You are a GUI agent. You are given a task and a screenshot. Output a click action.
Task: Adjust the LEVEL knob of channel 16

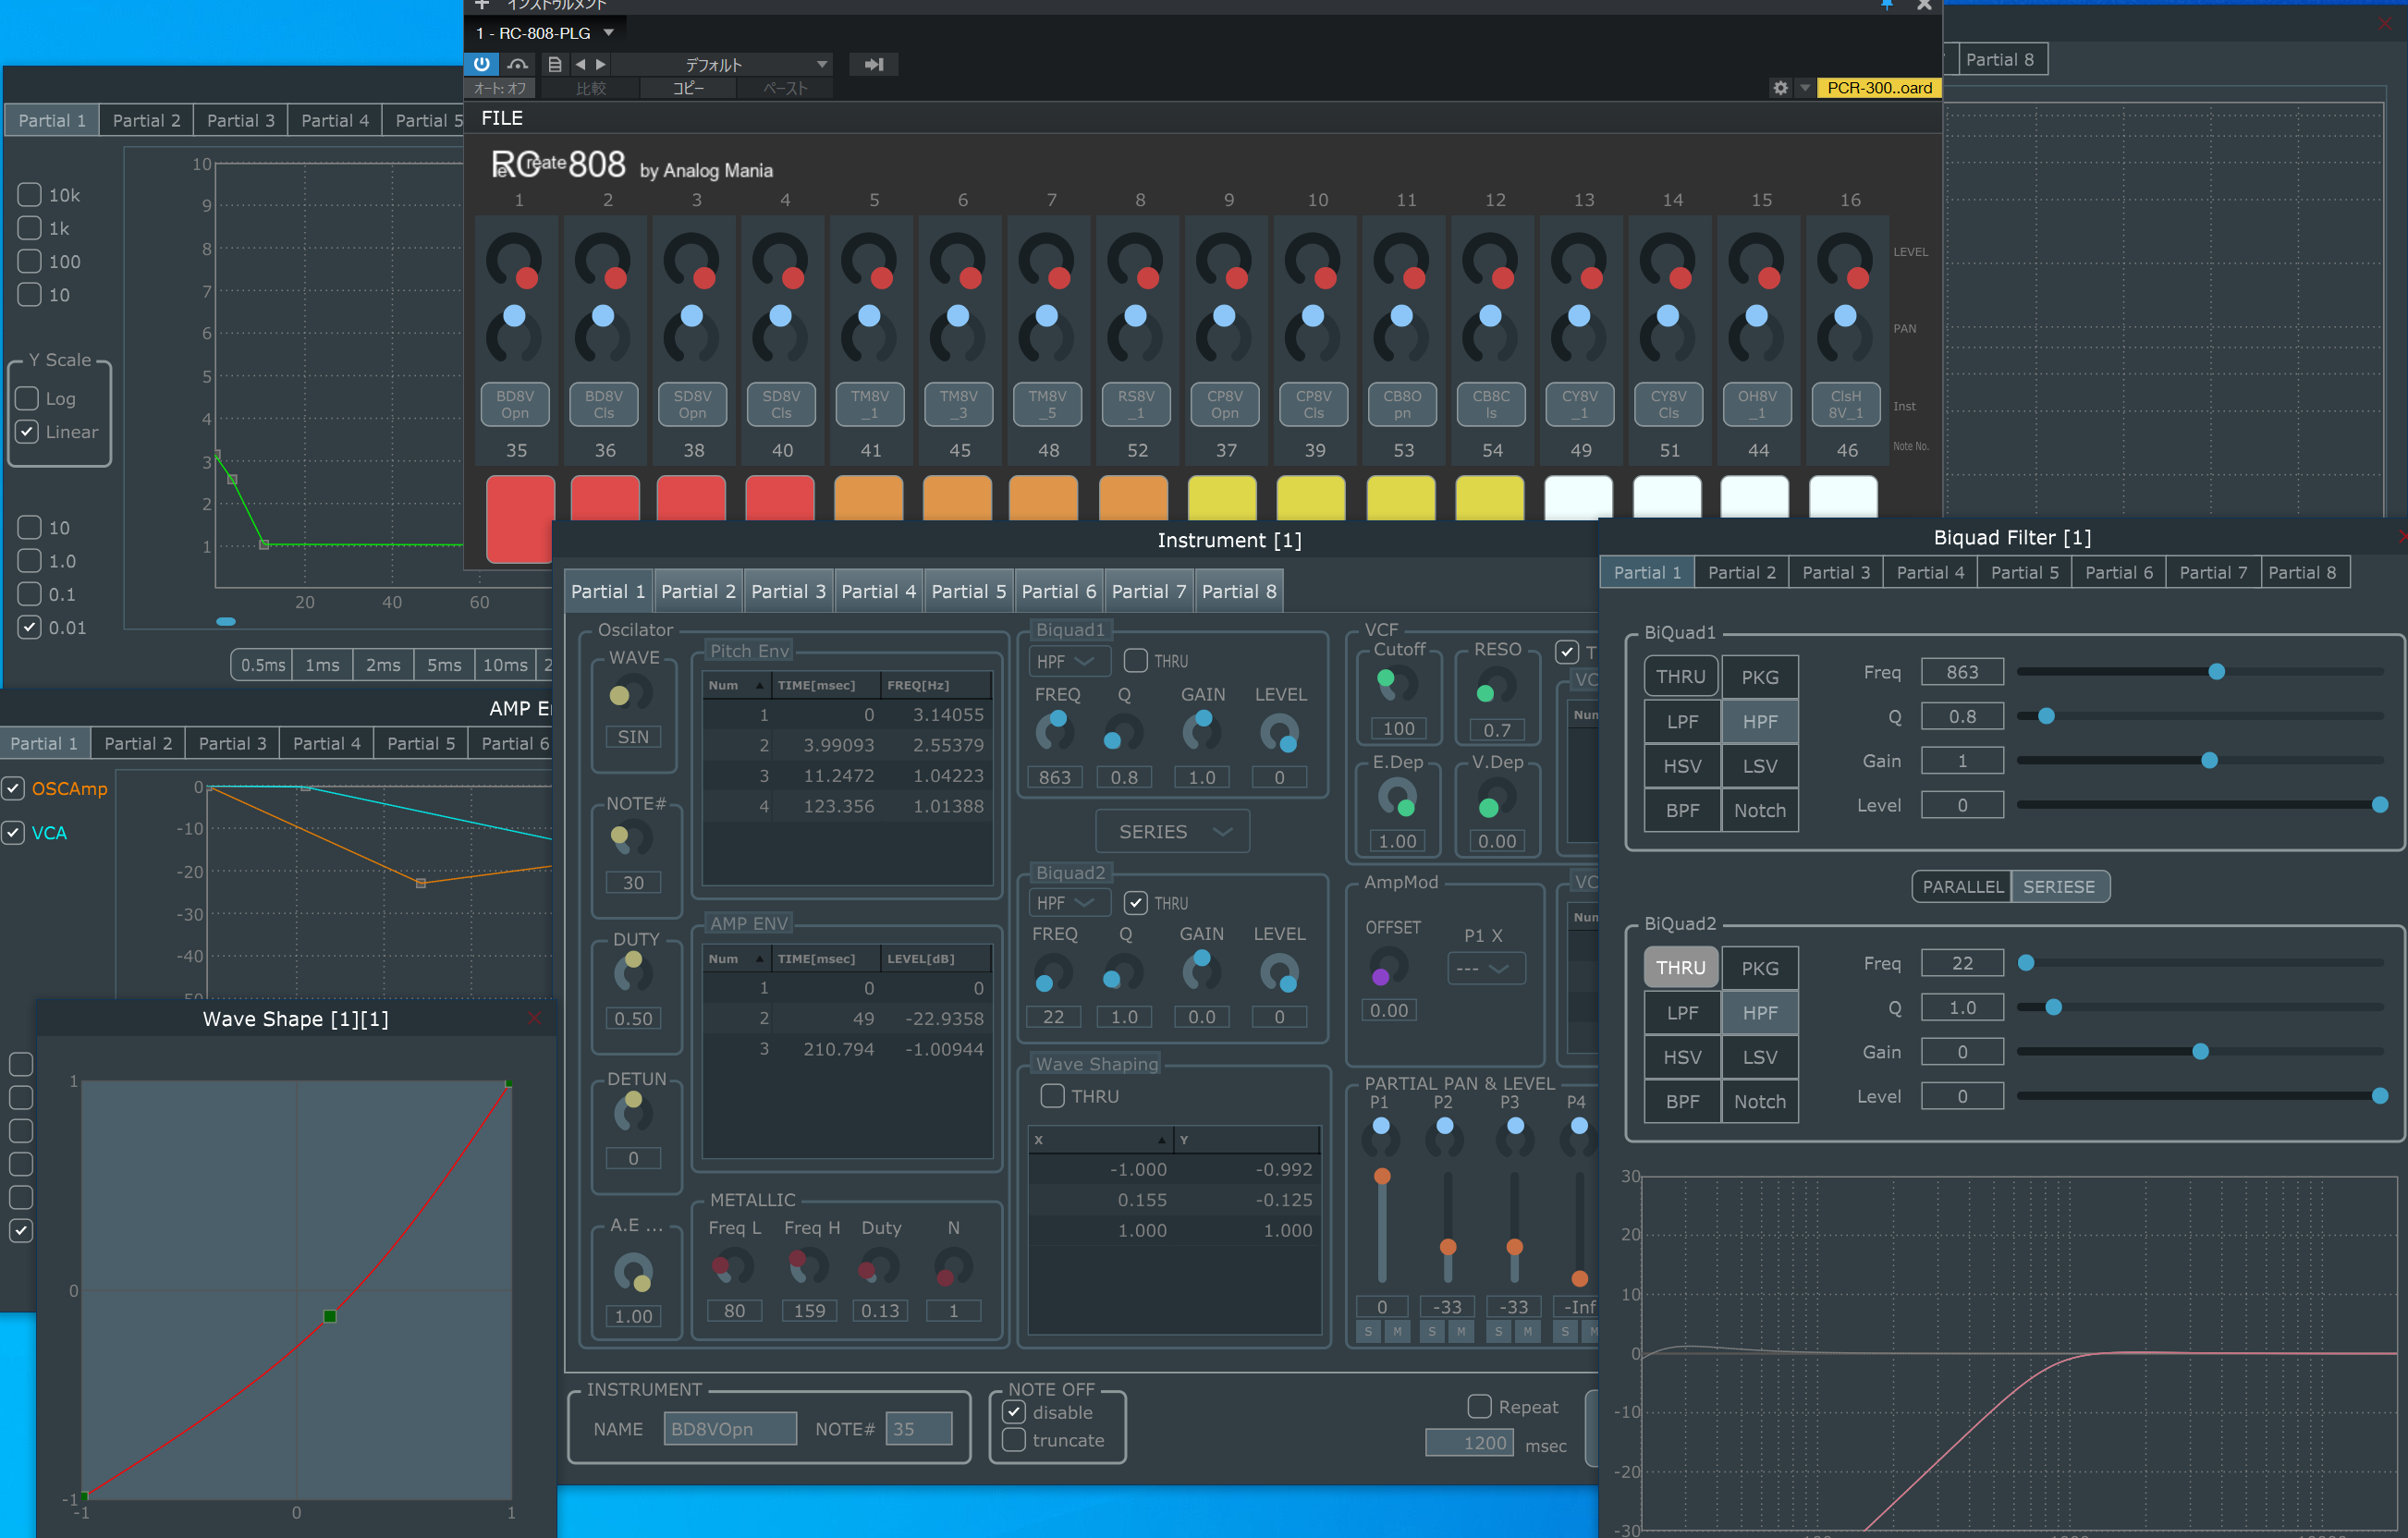point(1846,262)
